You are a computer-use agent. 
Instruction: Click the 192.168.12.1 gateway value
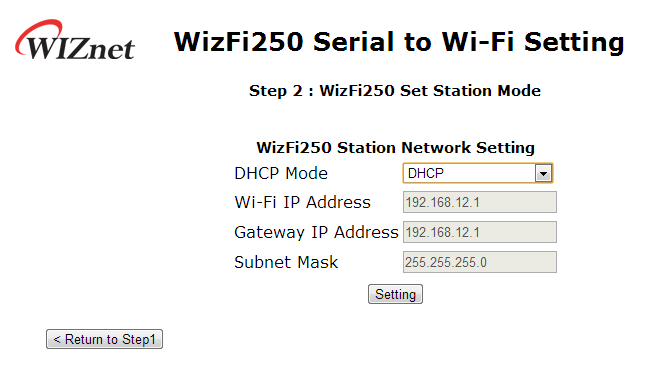point(443,232)
